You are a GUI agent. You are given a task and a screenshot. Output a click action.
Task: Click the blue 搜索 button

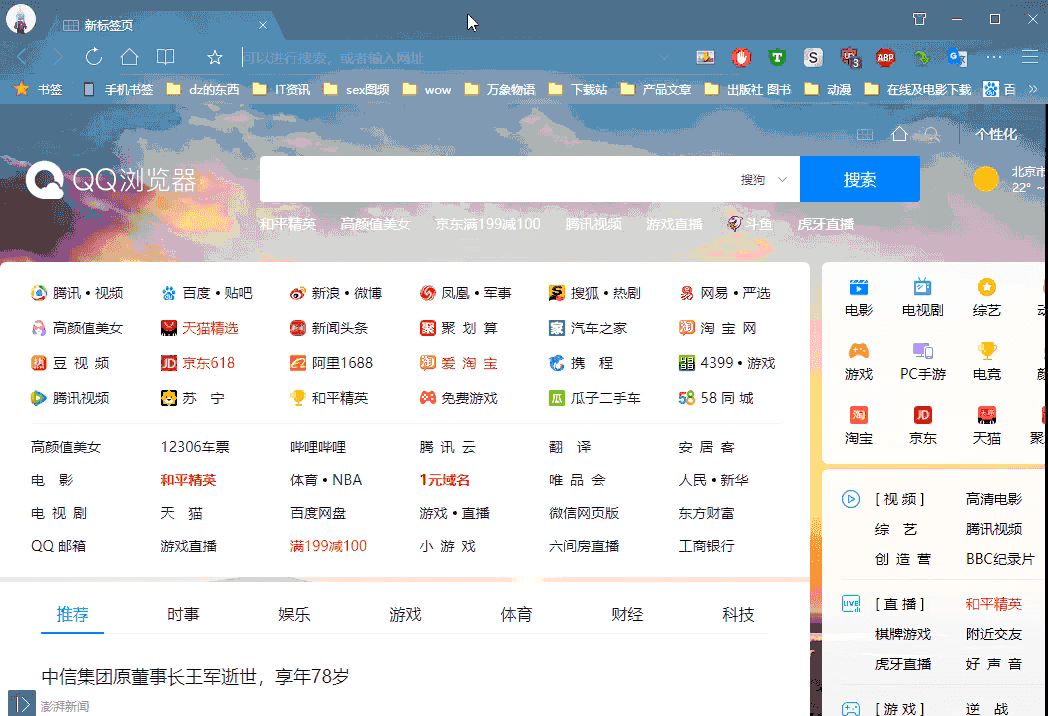tap(860, 179)
